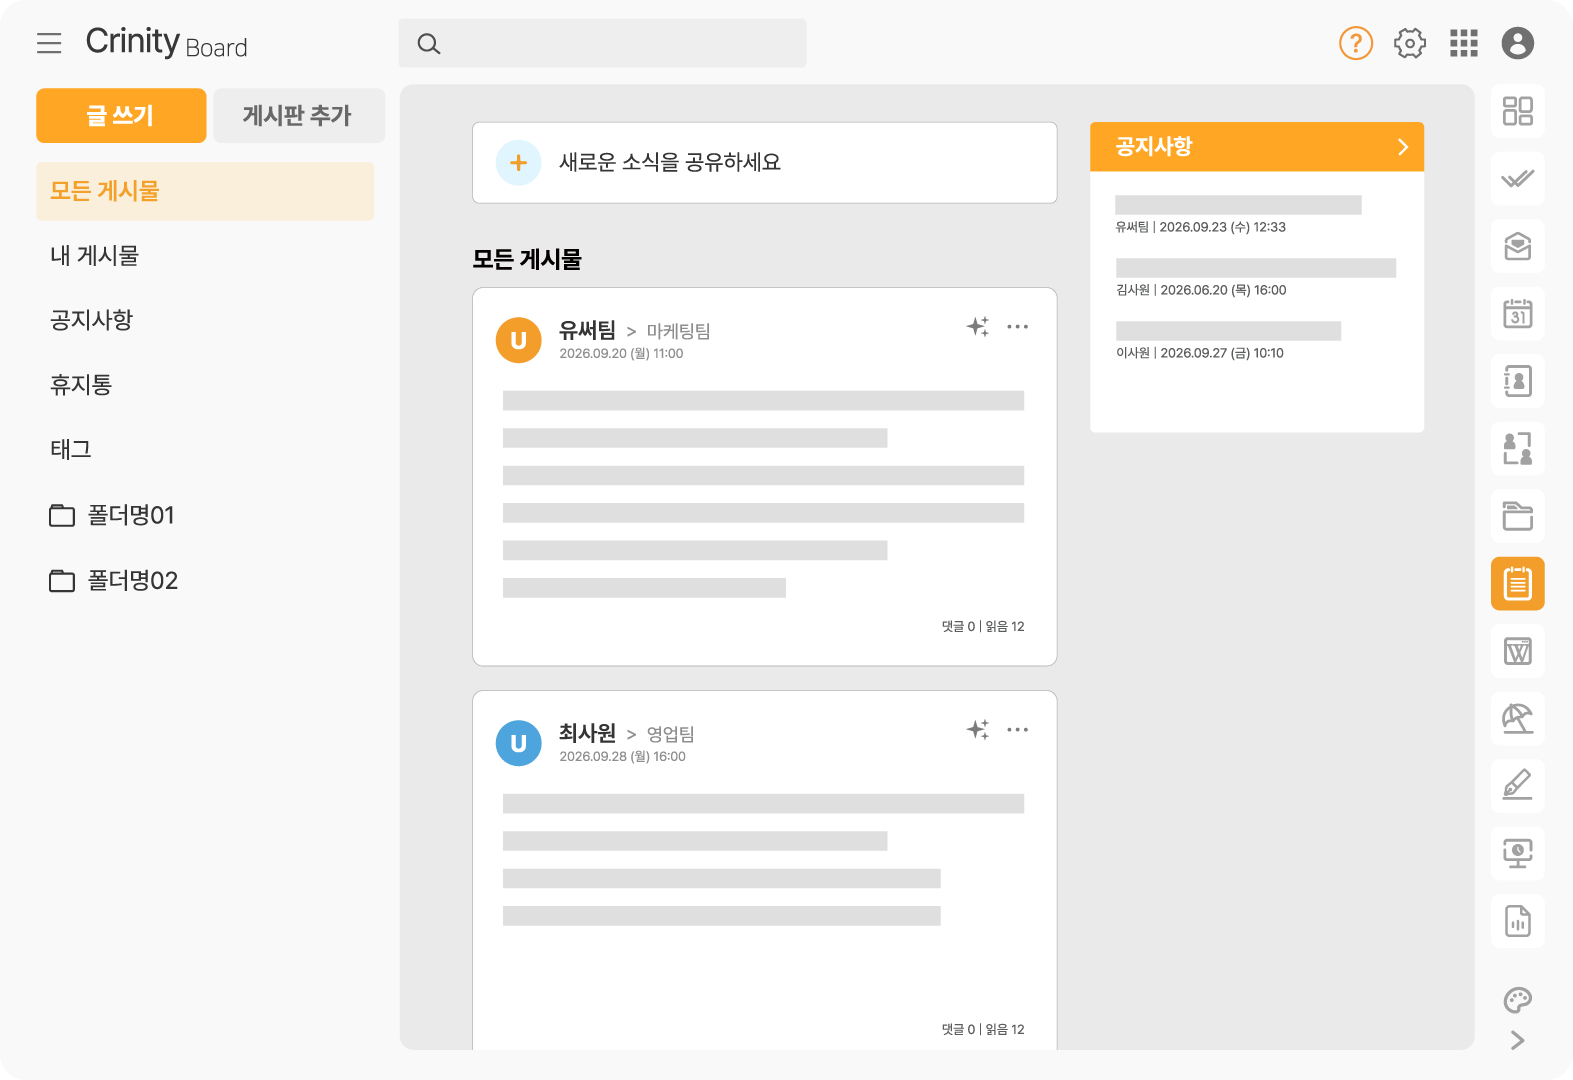Image resolution: width=1573 pixels, height=1080 pixels.
Task: Click 유써팀 author name on first post
Action: [x=587, y=330]
